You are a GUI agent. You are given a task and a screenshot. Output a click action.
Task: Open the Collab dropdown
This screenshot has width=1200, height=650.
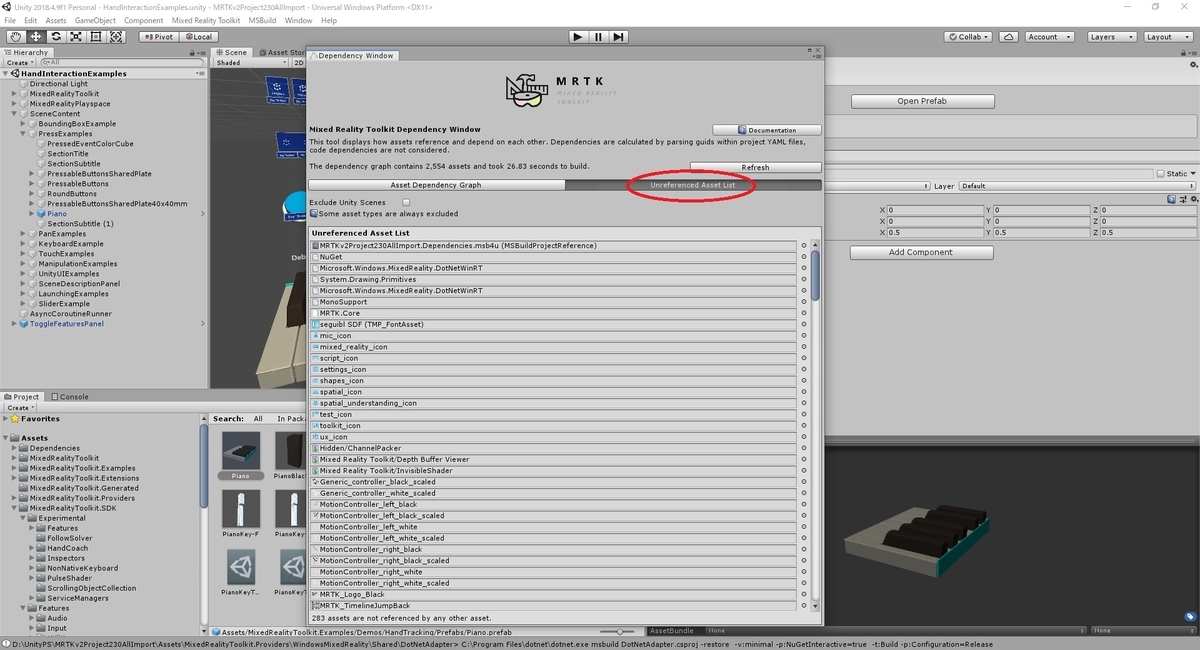(x=969, y=36)
